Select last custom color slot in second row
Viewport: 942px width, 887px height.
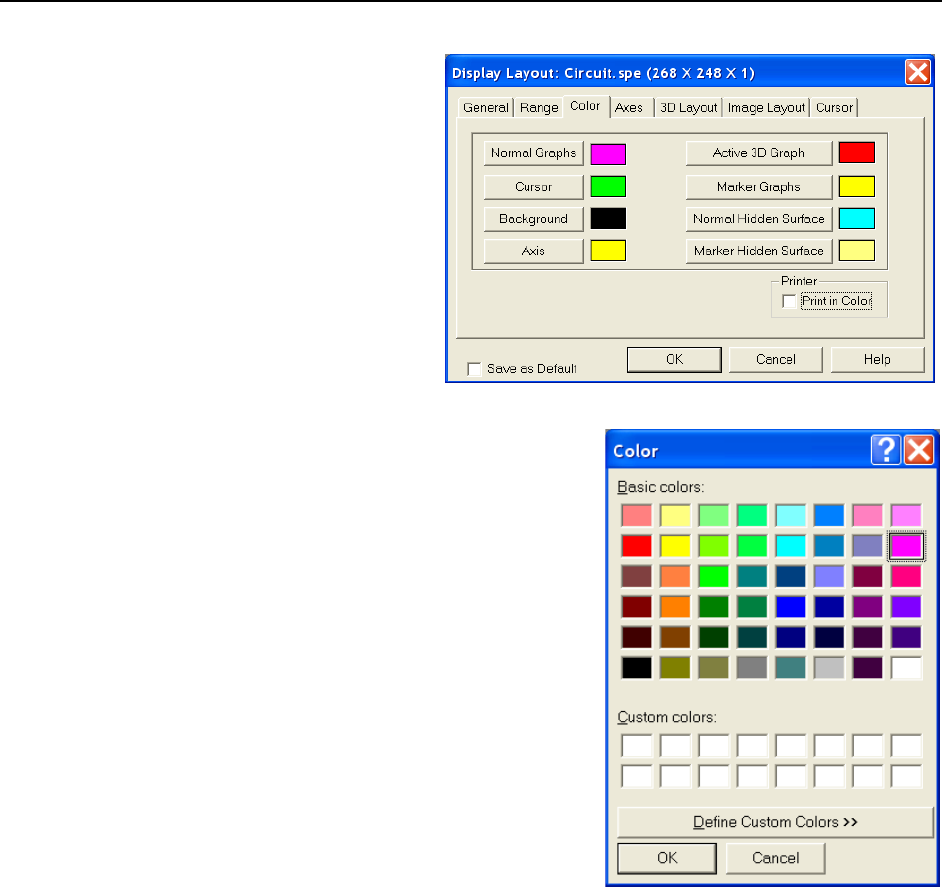tap(906, 776)
